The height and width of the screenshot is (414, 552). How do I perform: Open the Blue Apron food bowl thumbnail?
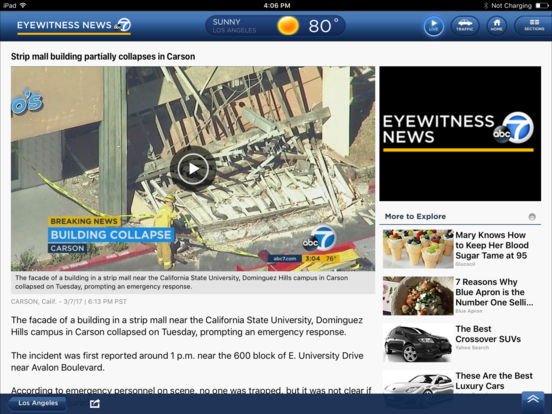tap(418, 296)
